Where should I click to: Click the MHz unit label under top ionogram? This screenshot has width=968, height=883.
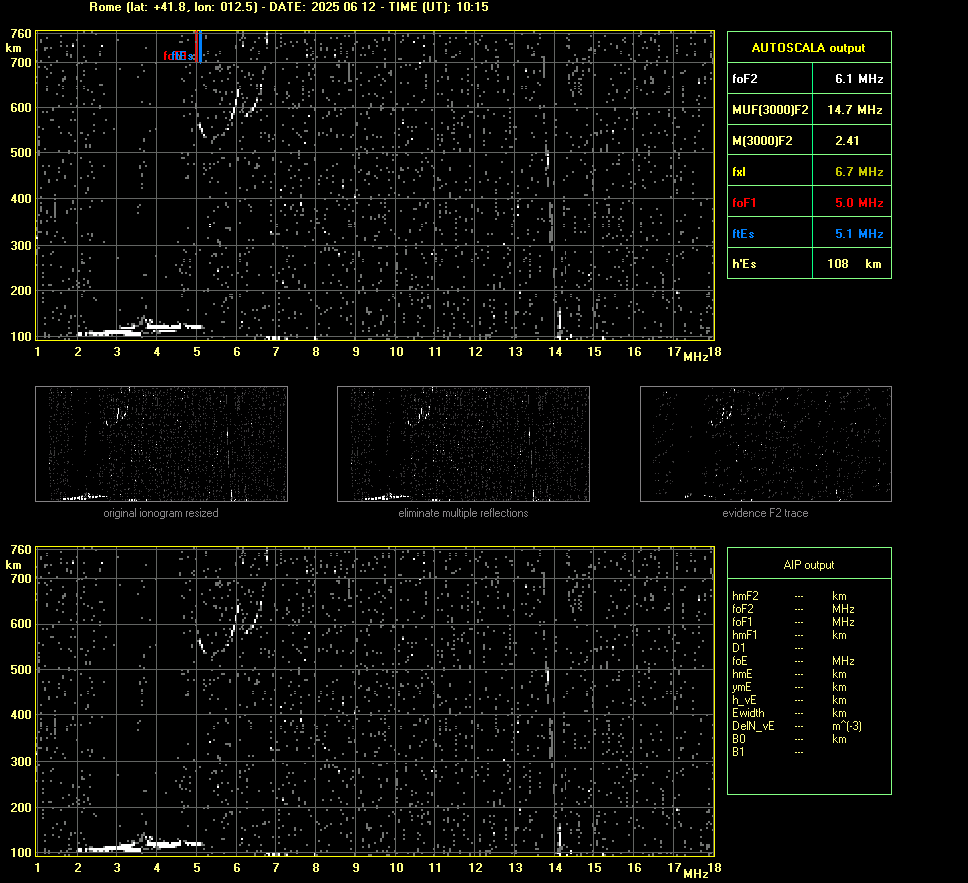coord(695,357)
